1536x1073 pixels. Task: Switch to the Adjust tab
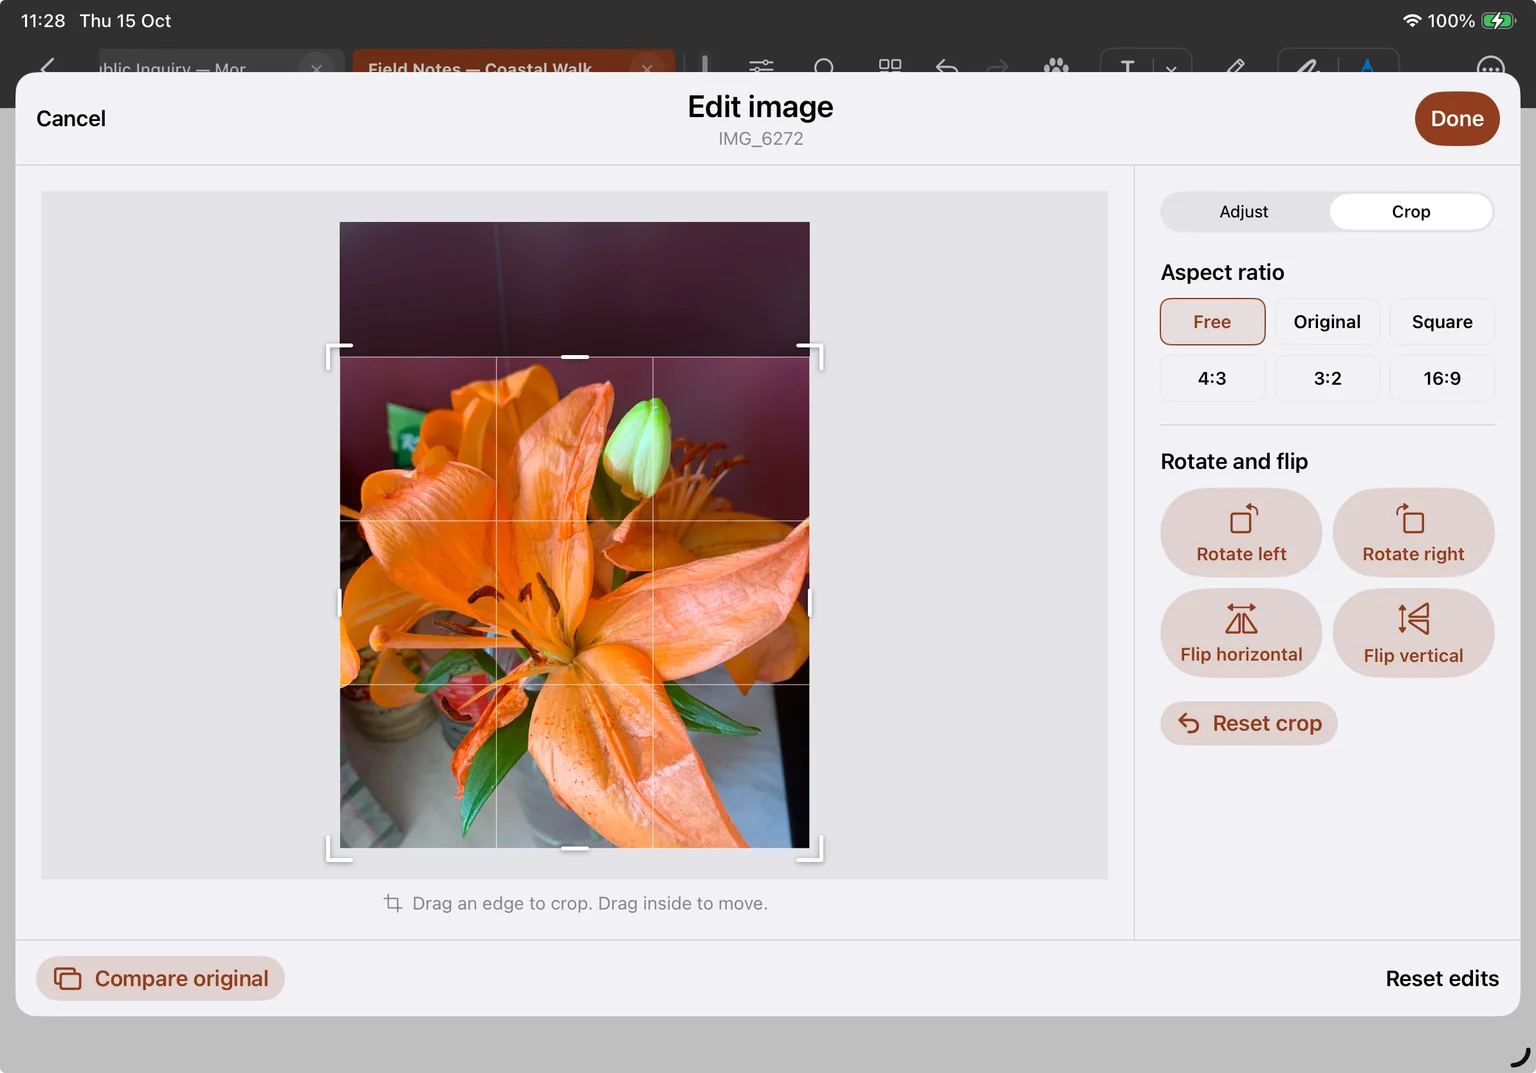1244,212
